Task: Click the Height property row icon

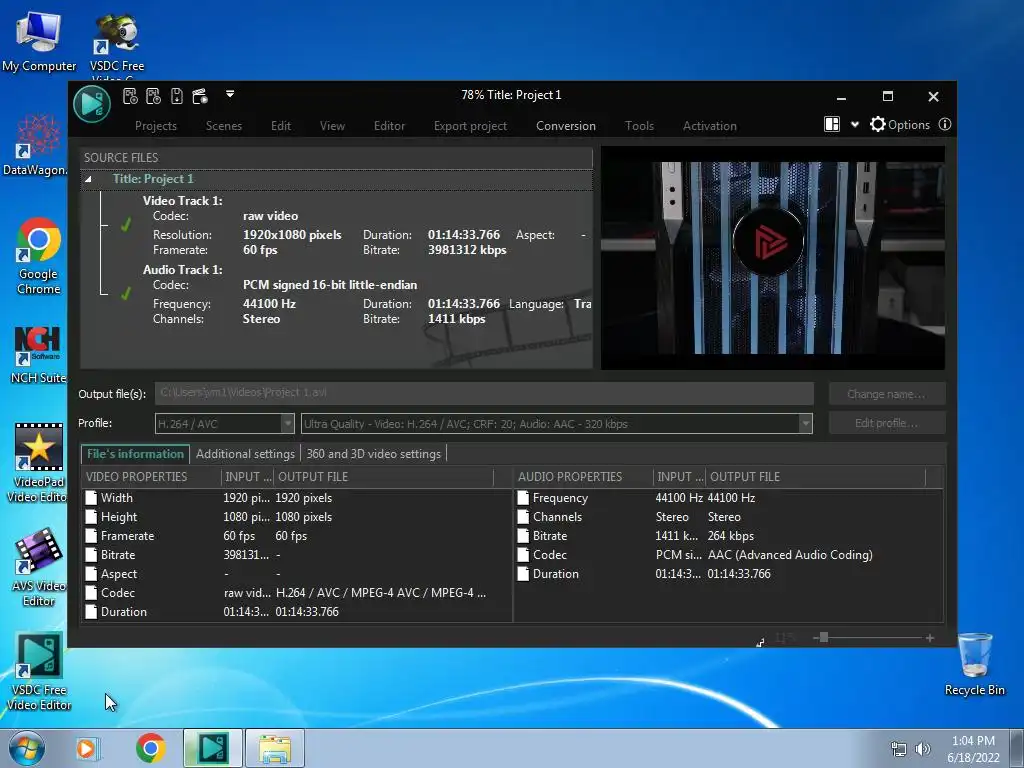Action: [x=91, y=517]
